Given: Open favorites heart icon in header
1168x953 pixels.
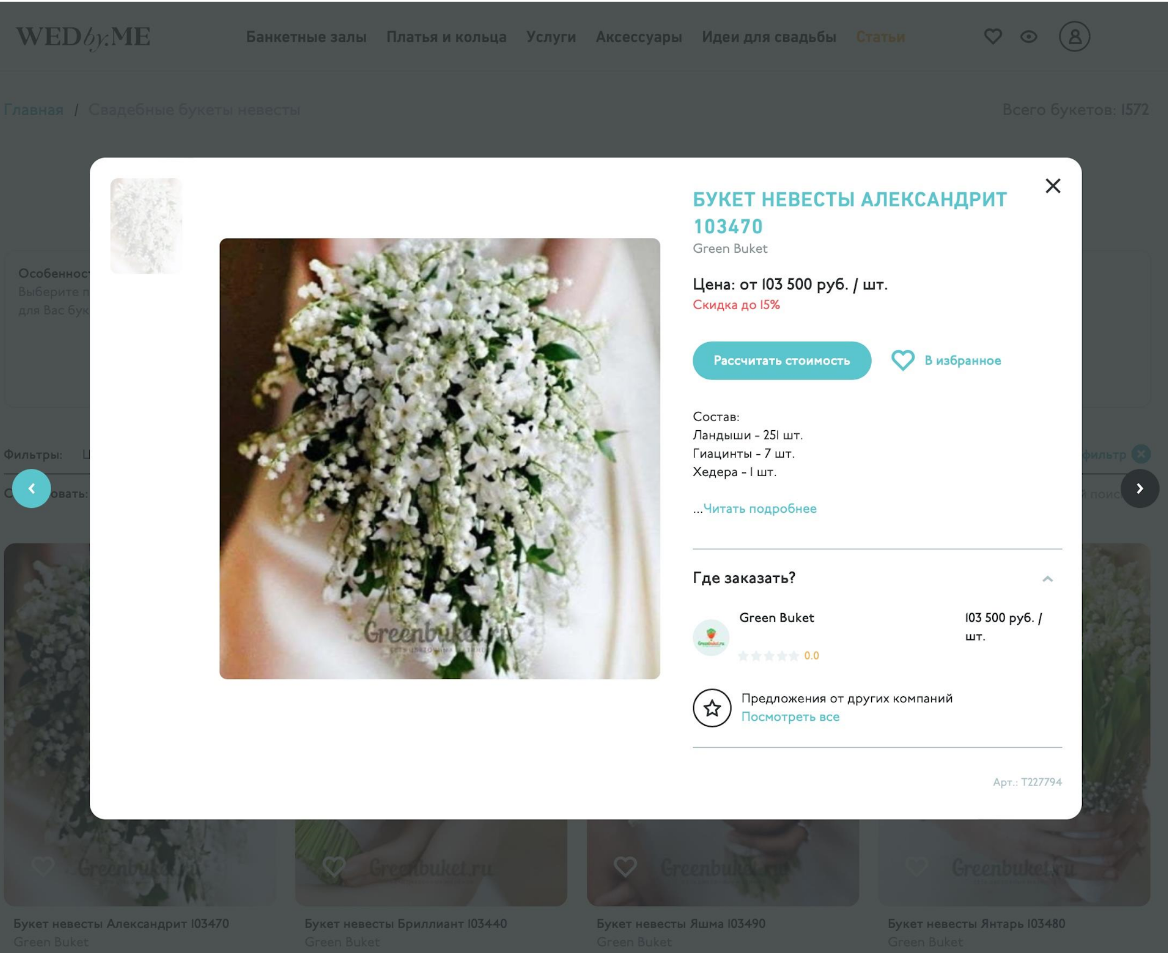Looking at the screenshot, I should (992, 36).
